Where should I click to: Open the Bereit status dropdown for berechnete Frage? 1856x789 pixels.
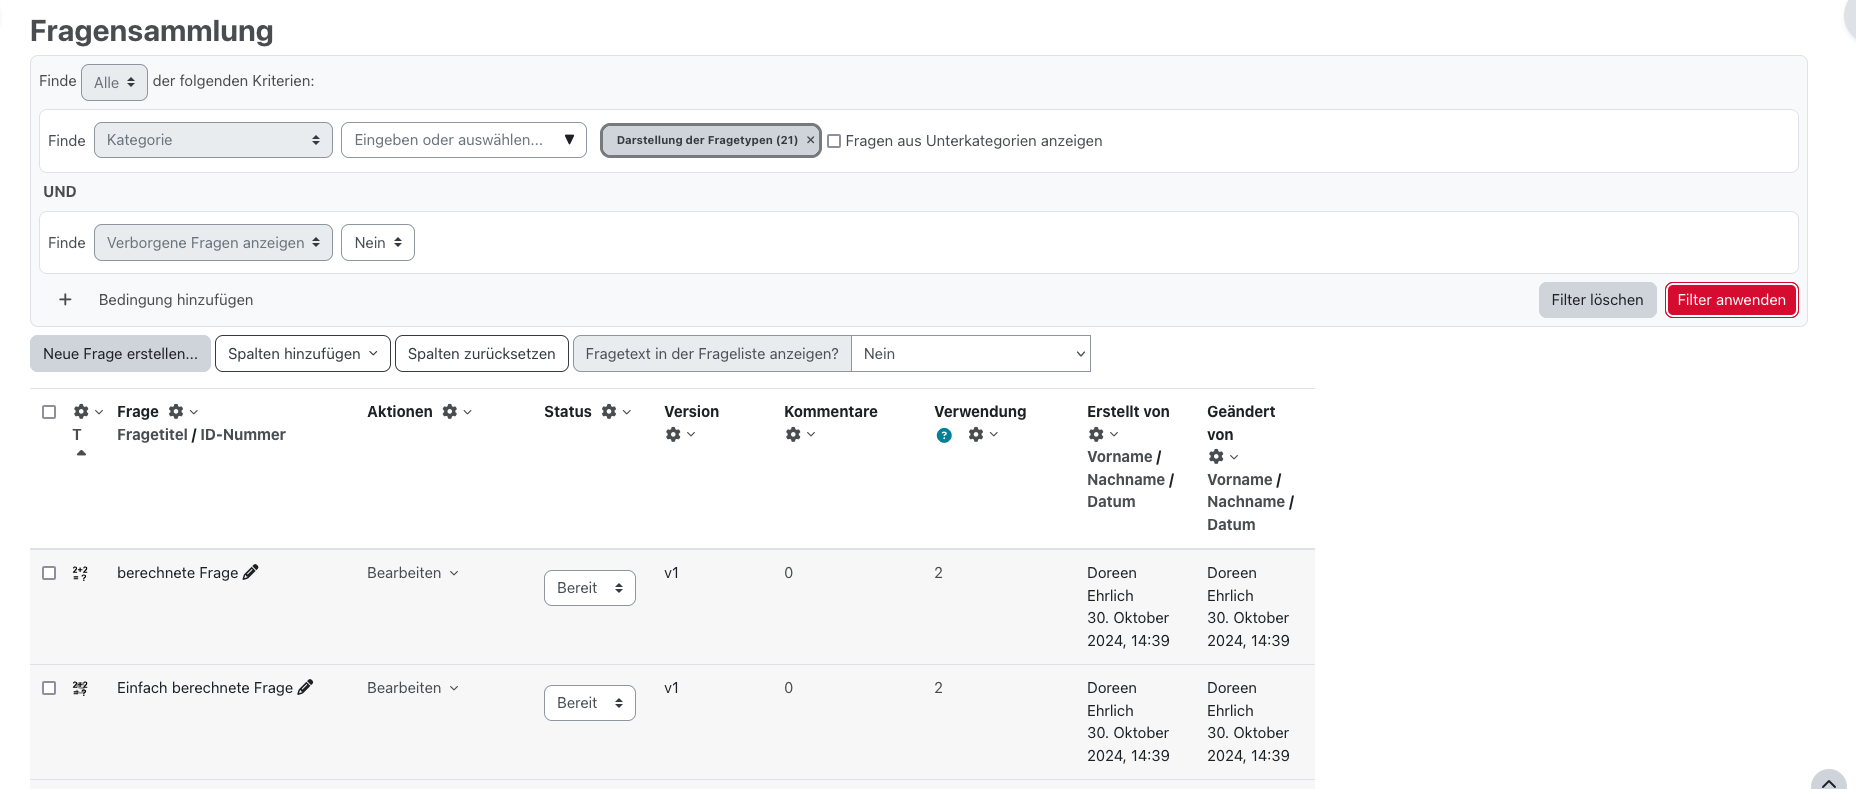pyautogui.click(x=589, y=588)
